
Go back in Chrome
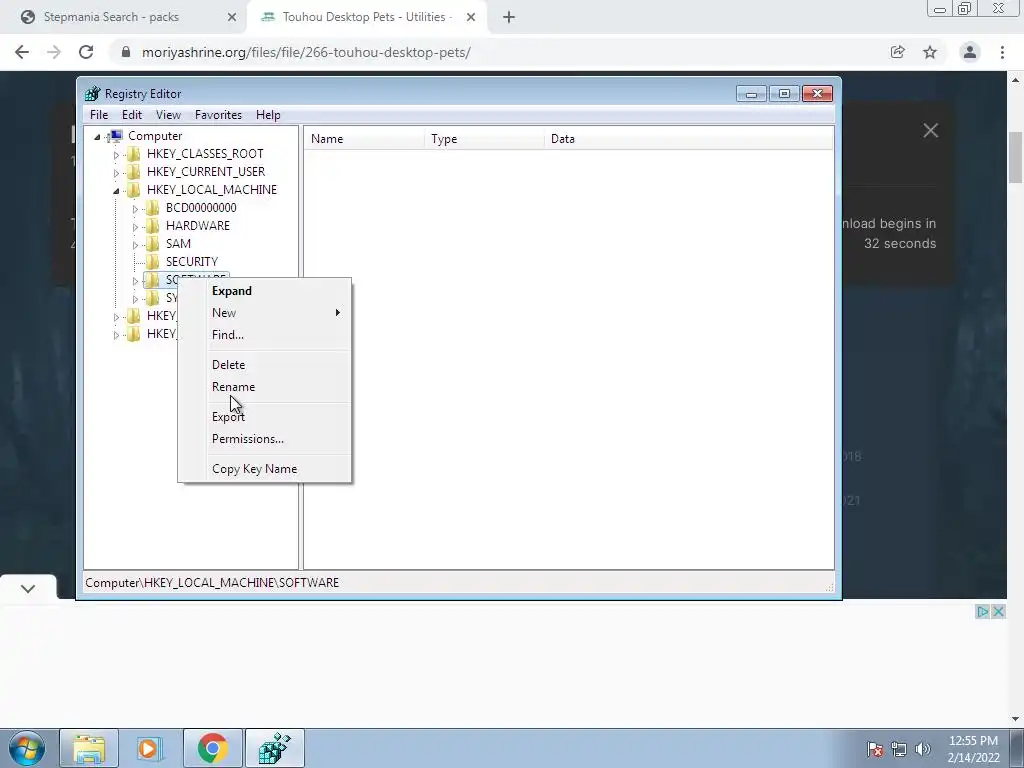[22, 52]
